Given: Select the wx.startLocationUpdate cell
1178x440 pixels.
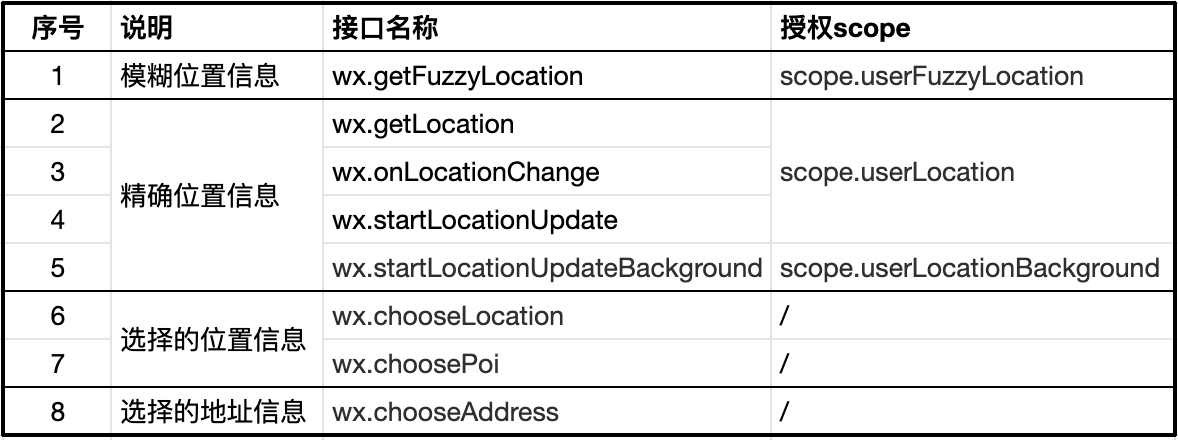Looking at the screenshot, I should pyautogui.click(x=475, y=220).
